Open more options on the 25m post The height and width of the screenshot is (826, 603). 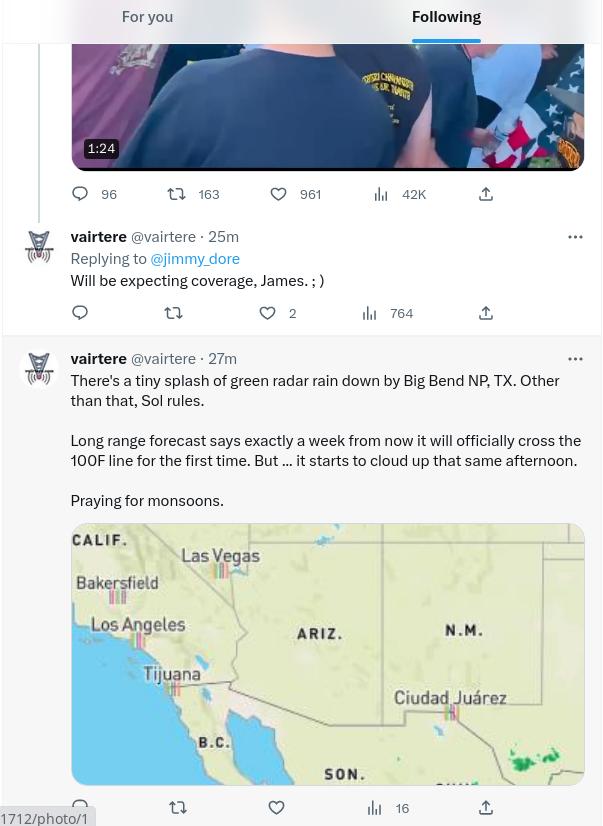575,237
